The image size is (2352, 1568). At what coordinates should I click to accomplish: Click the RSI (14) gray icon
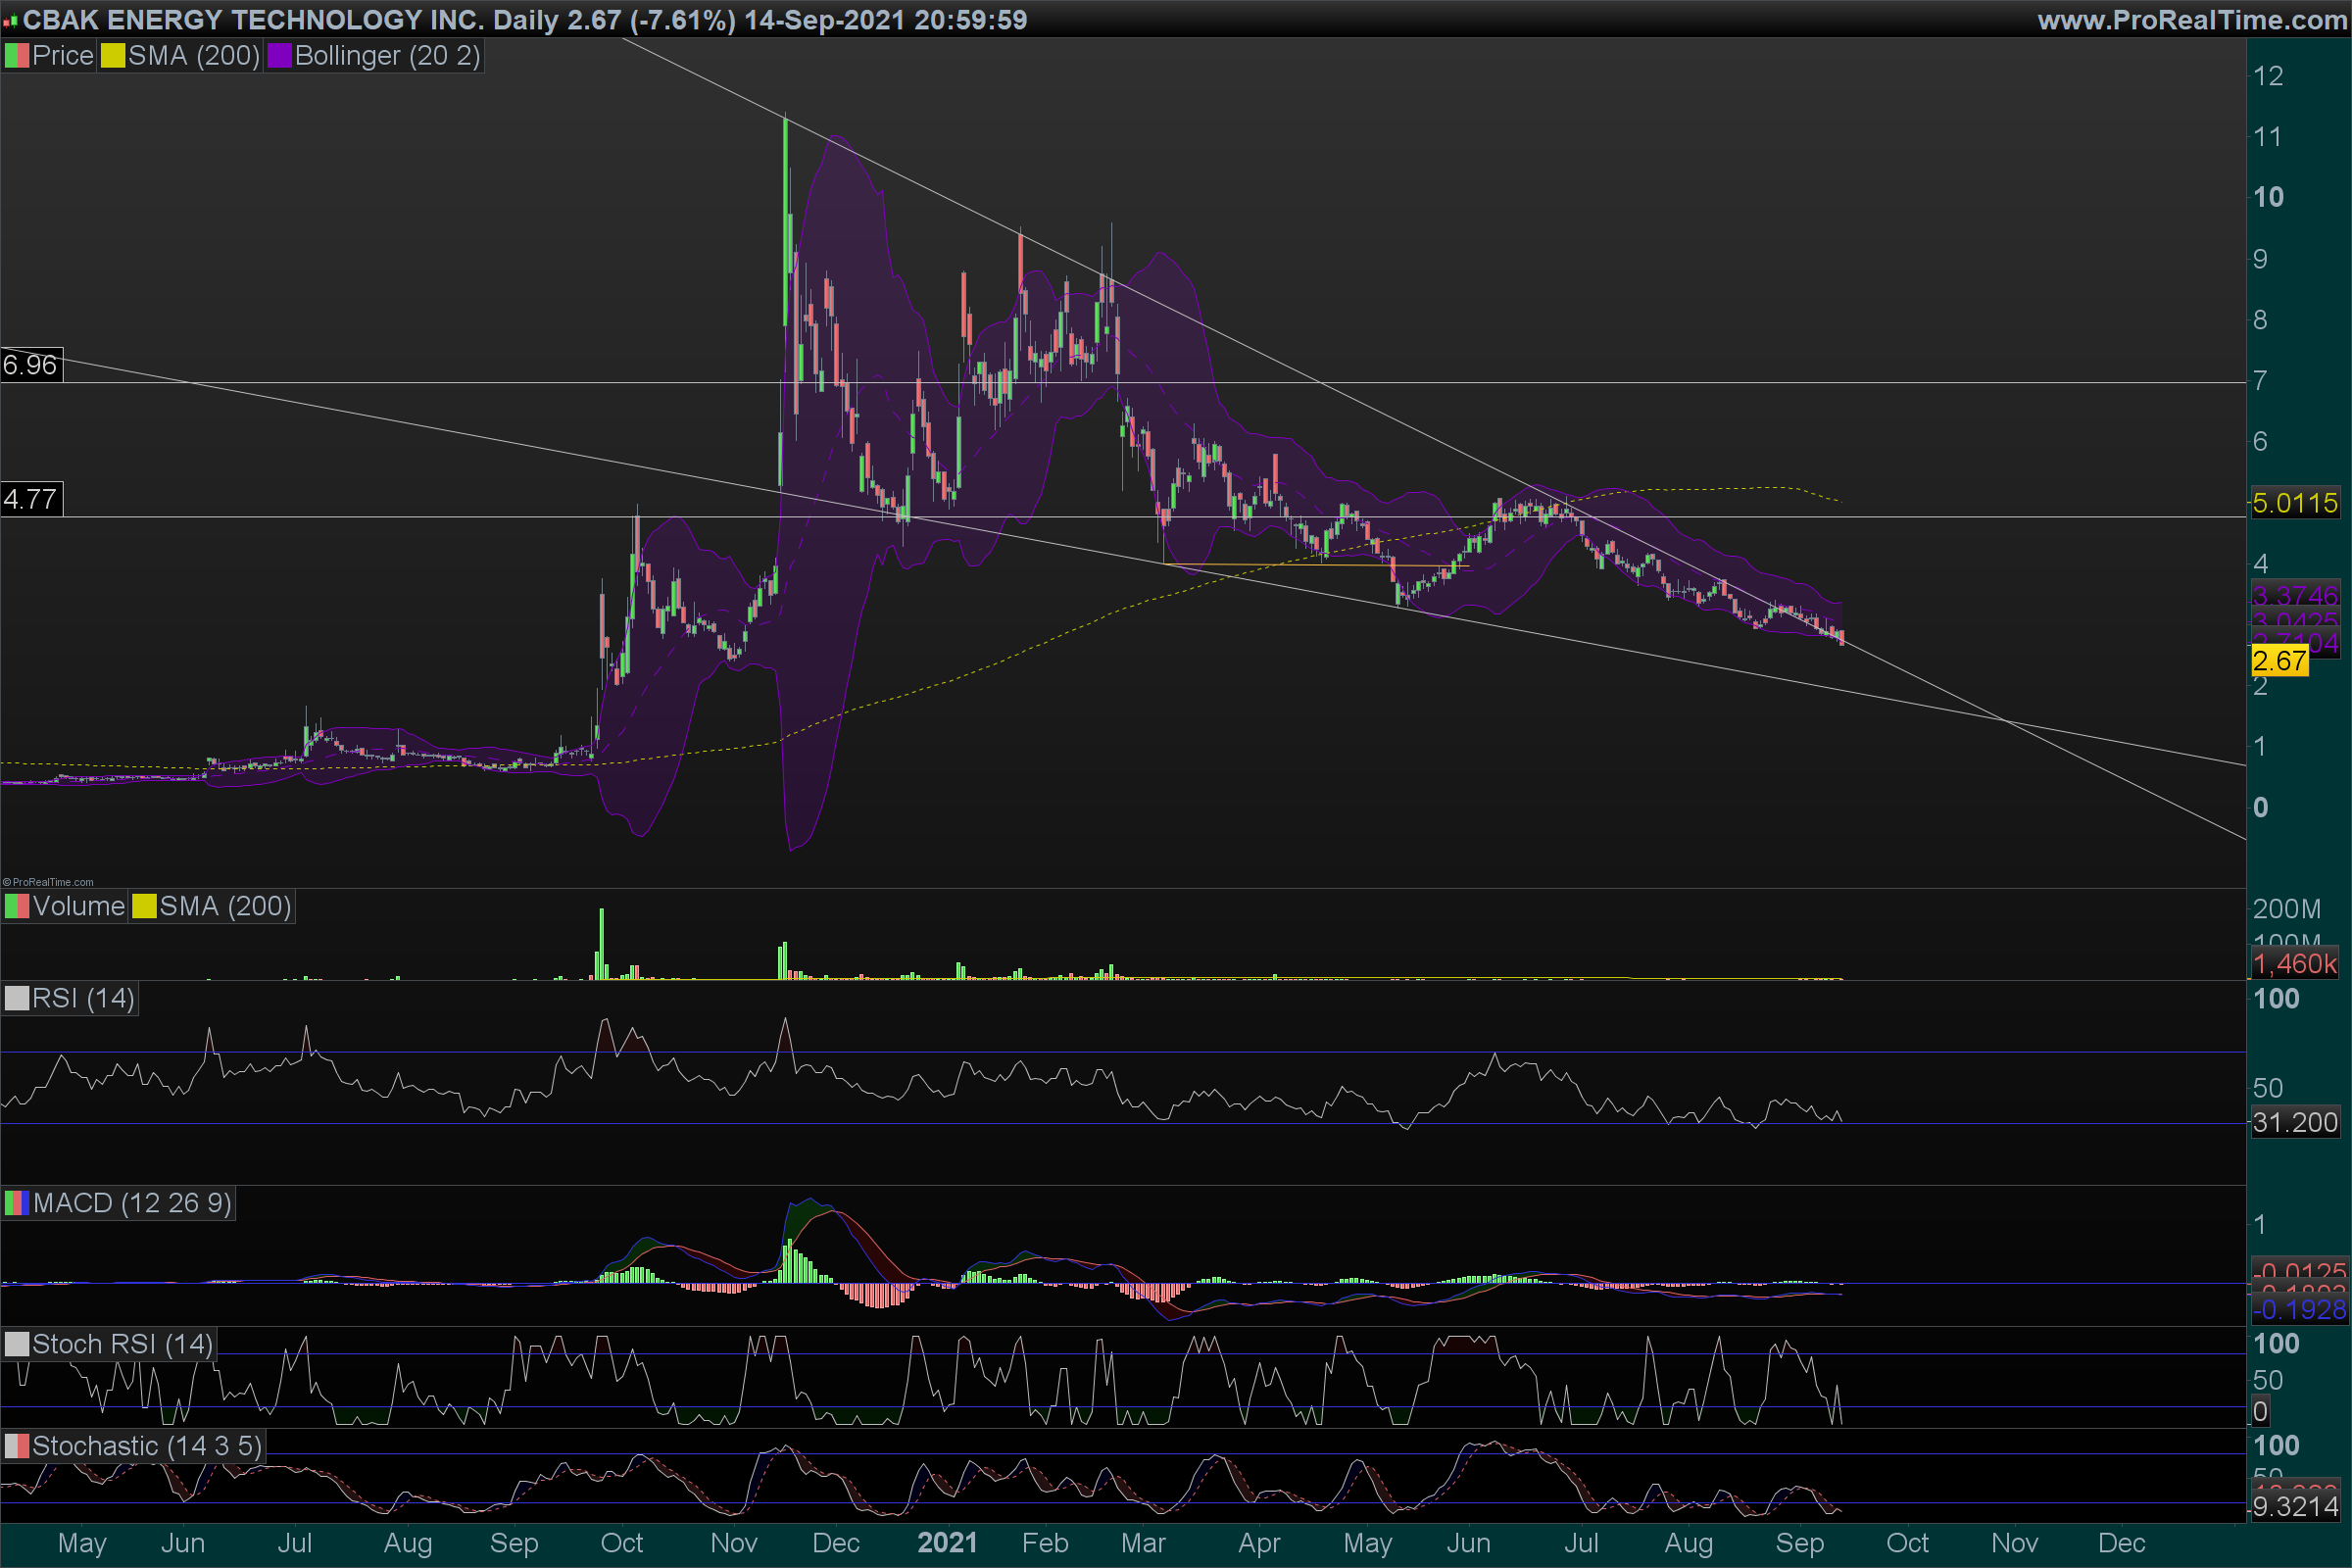pyautogui.click(x=17, y=998)
